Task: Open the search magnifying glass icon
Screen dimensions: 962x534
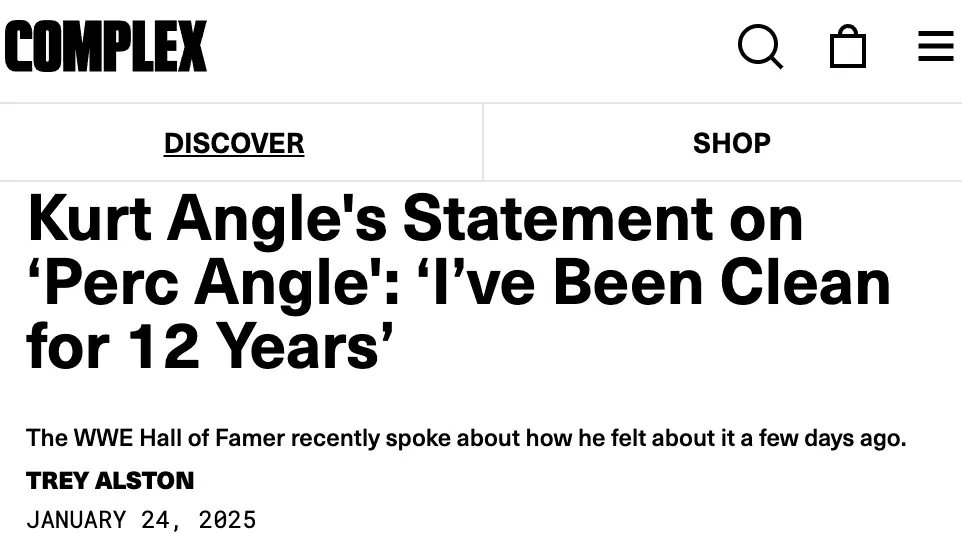Action: [x=760, y=47]
